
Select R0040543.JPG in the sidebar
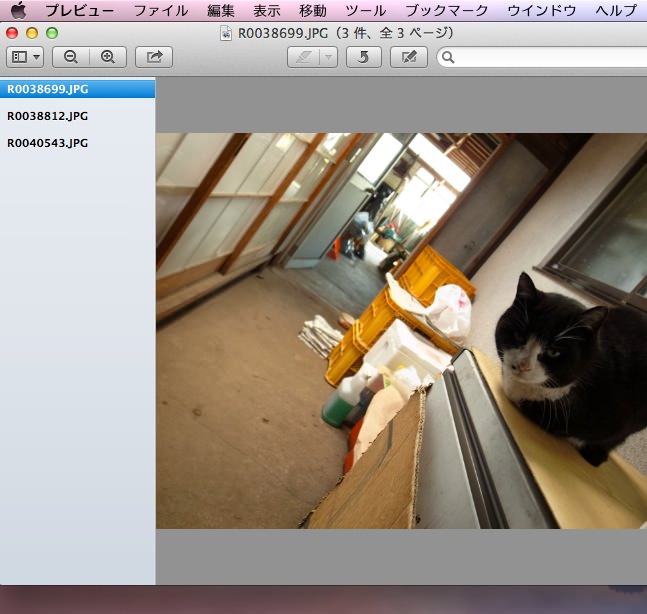tap(78, 143)
